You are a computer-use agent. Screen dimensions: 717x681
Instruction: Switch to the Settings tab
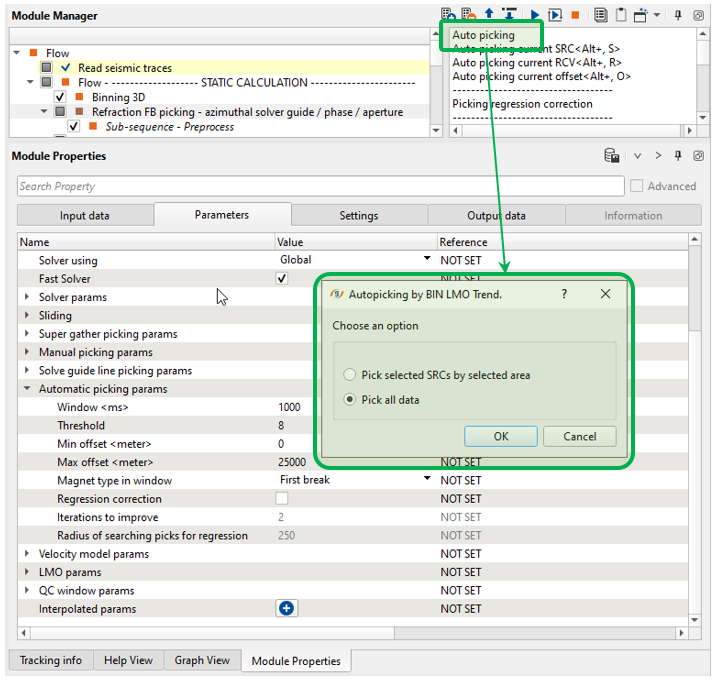click(358, 215)
